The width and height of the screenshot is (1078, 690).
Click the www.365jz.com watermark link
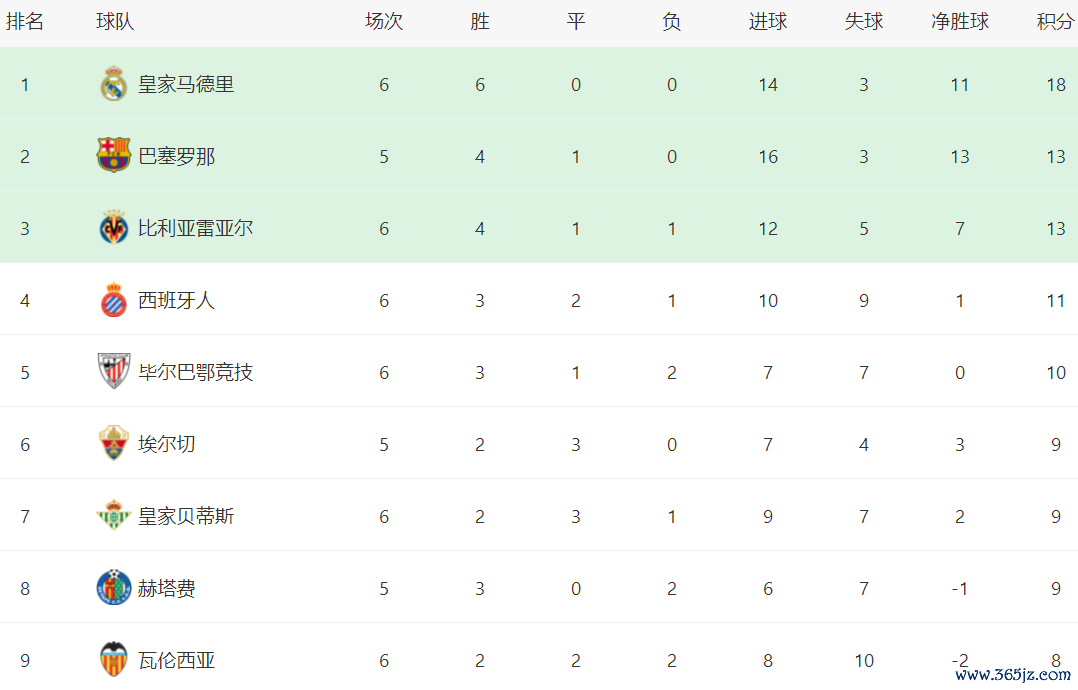tap(1014, 675)
